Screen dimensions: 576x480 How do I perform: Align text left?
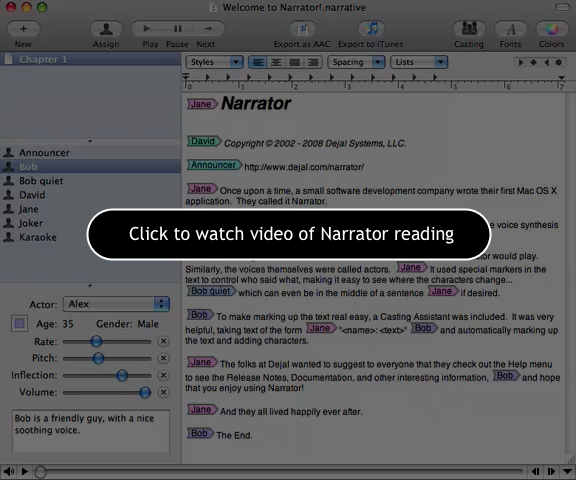click(x=258, y=62)
